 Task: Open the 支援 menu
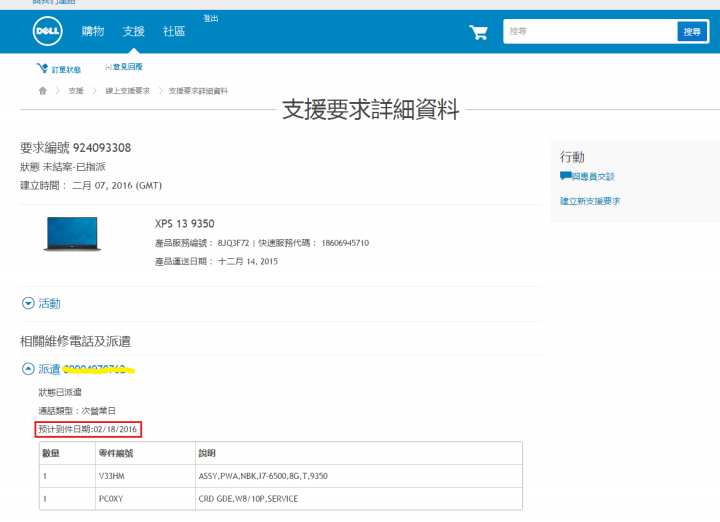pos(134,31)
